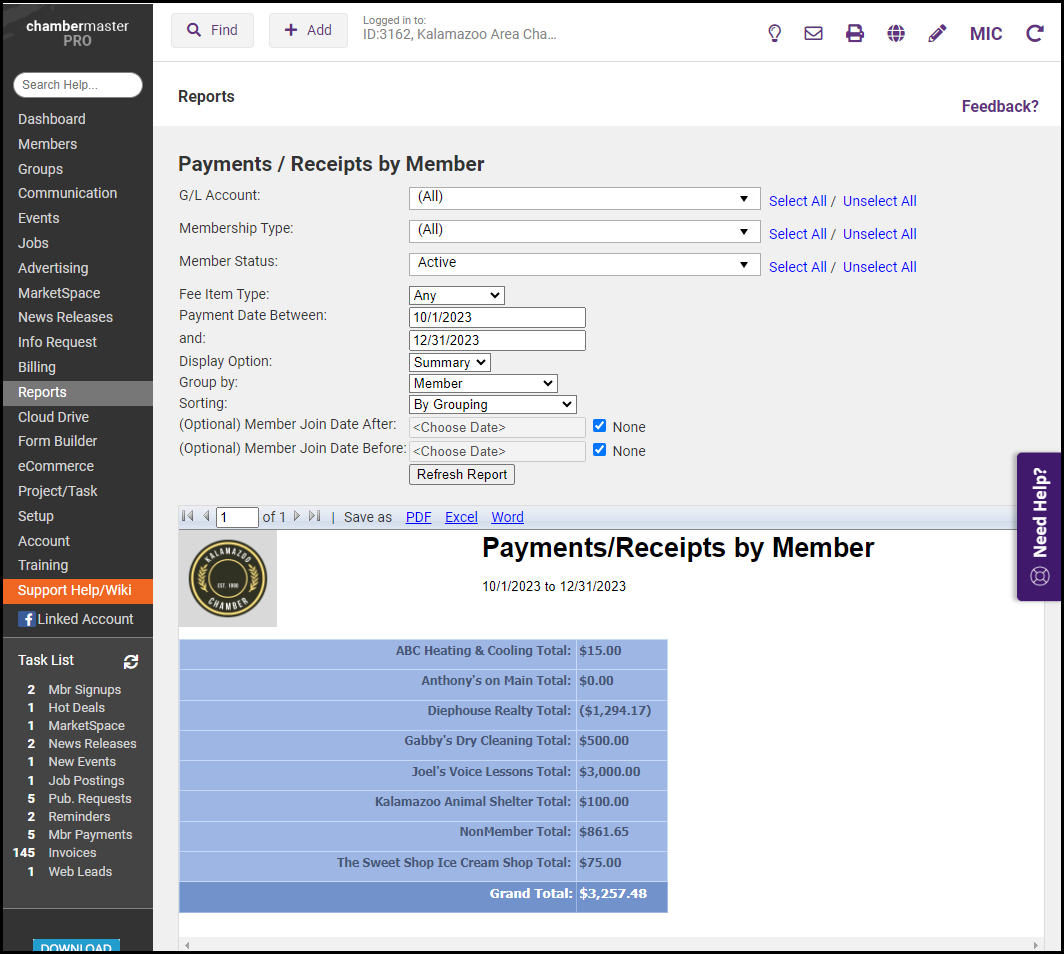1064x954 pixels.
Task: Click the globe icon in header
Action: coord(896,34)
